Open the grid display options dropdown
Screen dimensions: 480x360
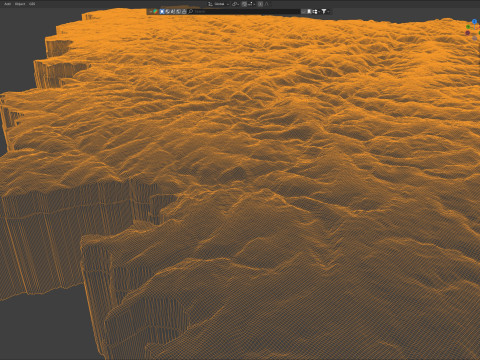point(316,11)
